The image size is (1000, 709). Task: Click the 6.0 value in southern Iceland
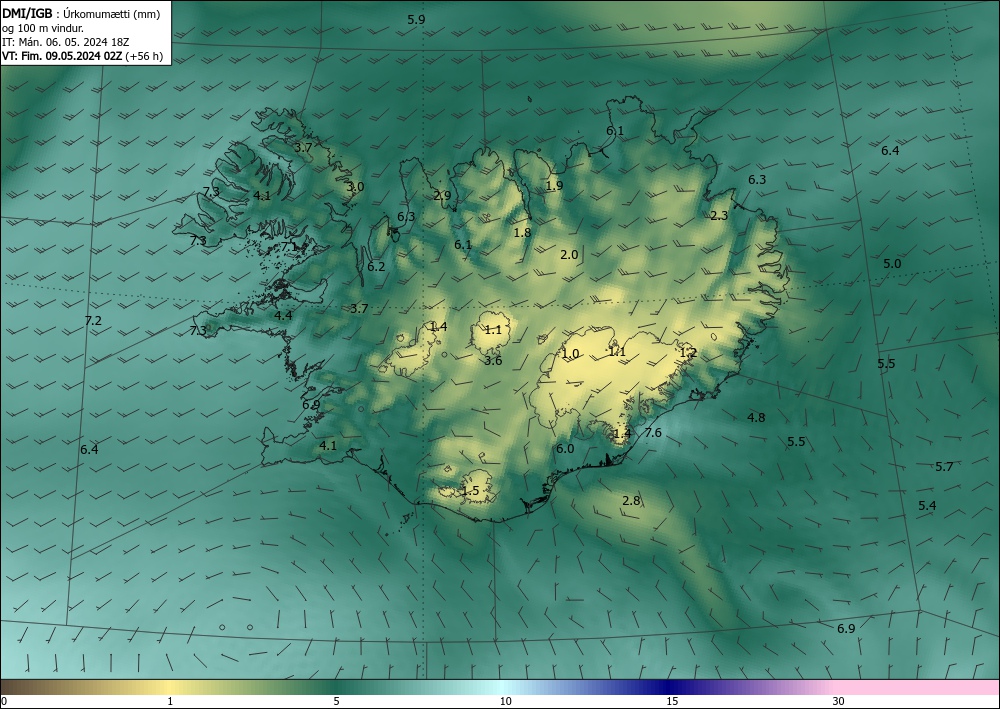coord(565,449)
